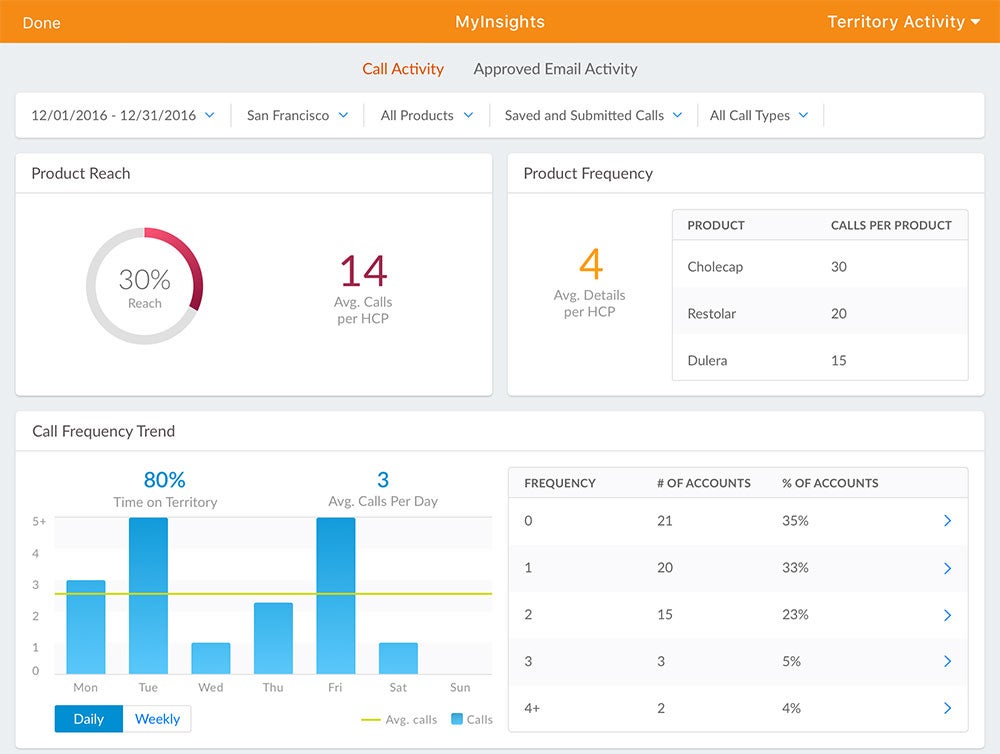Open chevron arrow for frequency 1 row
The width and height of the screenshot is (1000, 754).
[x=947, y=568]
